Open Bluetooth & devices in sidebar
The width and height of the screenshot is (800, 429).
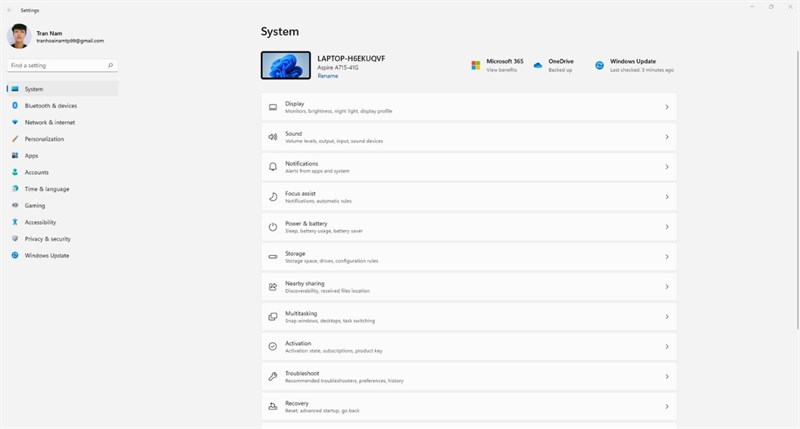(x=50, y=105)
